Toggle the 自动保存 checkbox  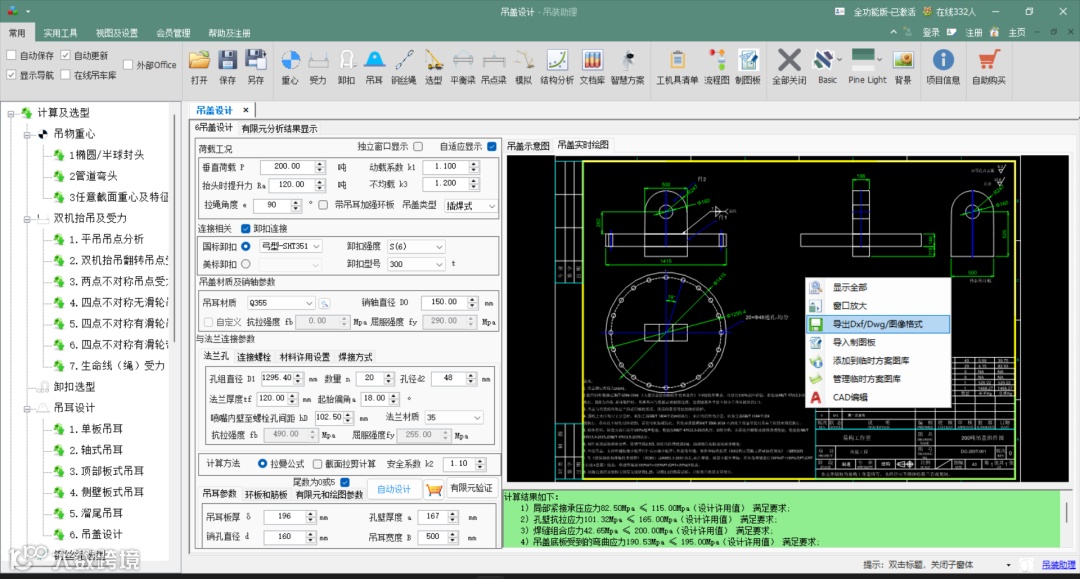pos(12,56)
